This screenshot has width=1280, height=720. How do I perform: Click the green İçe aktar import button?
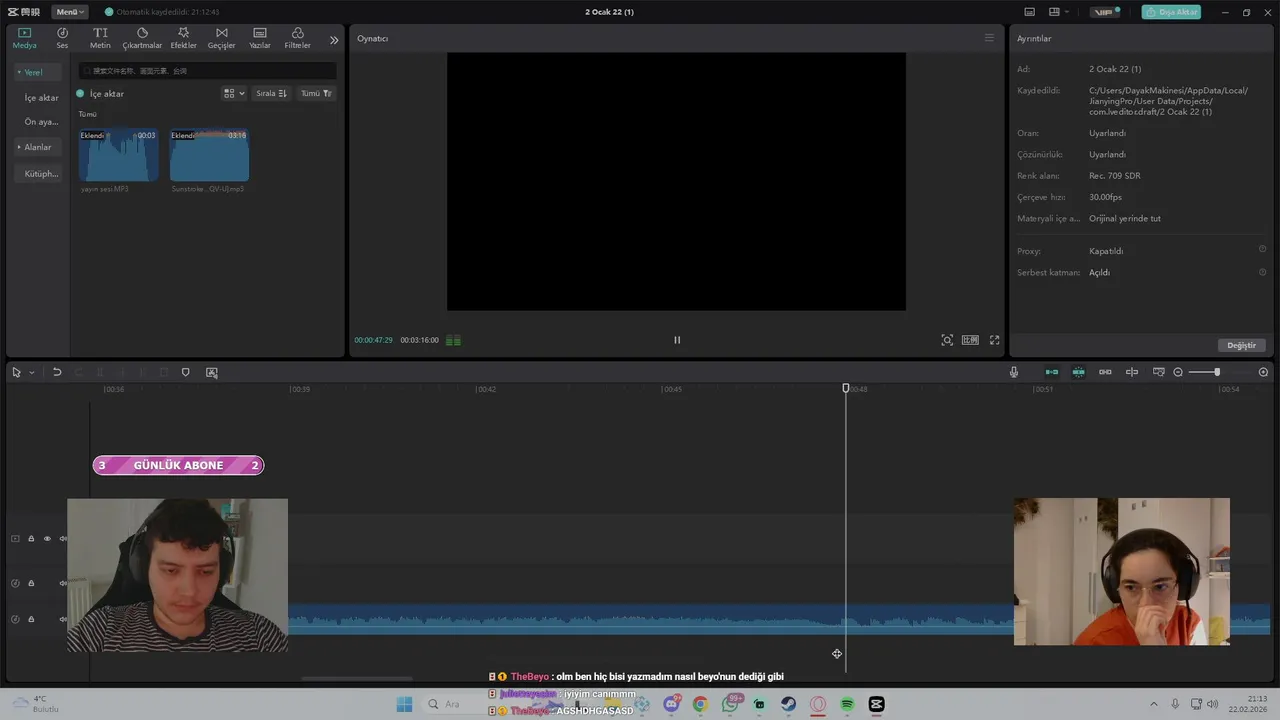100,94
